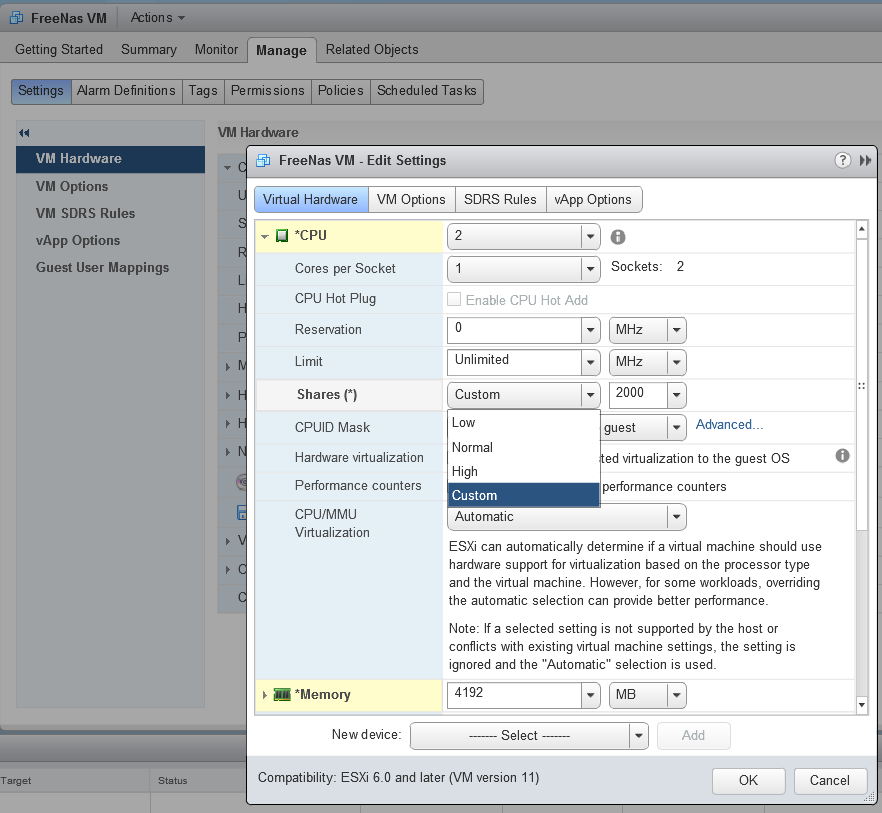Open the New device Select dropdown
This screenshot has height=813, width=882.
pos(638,735)
